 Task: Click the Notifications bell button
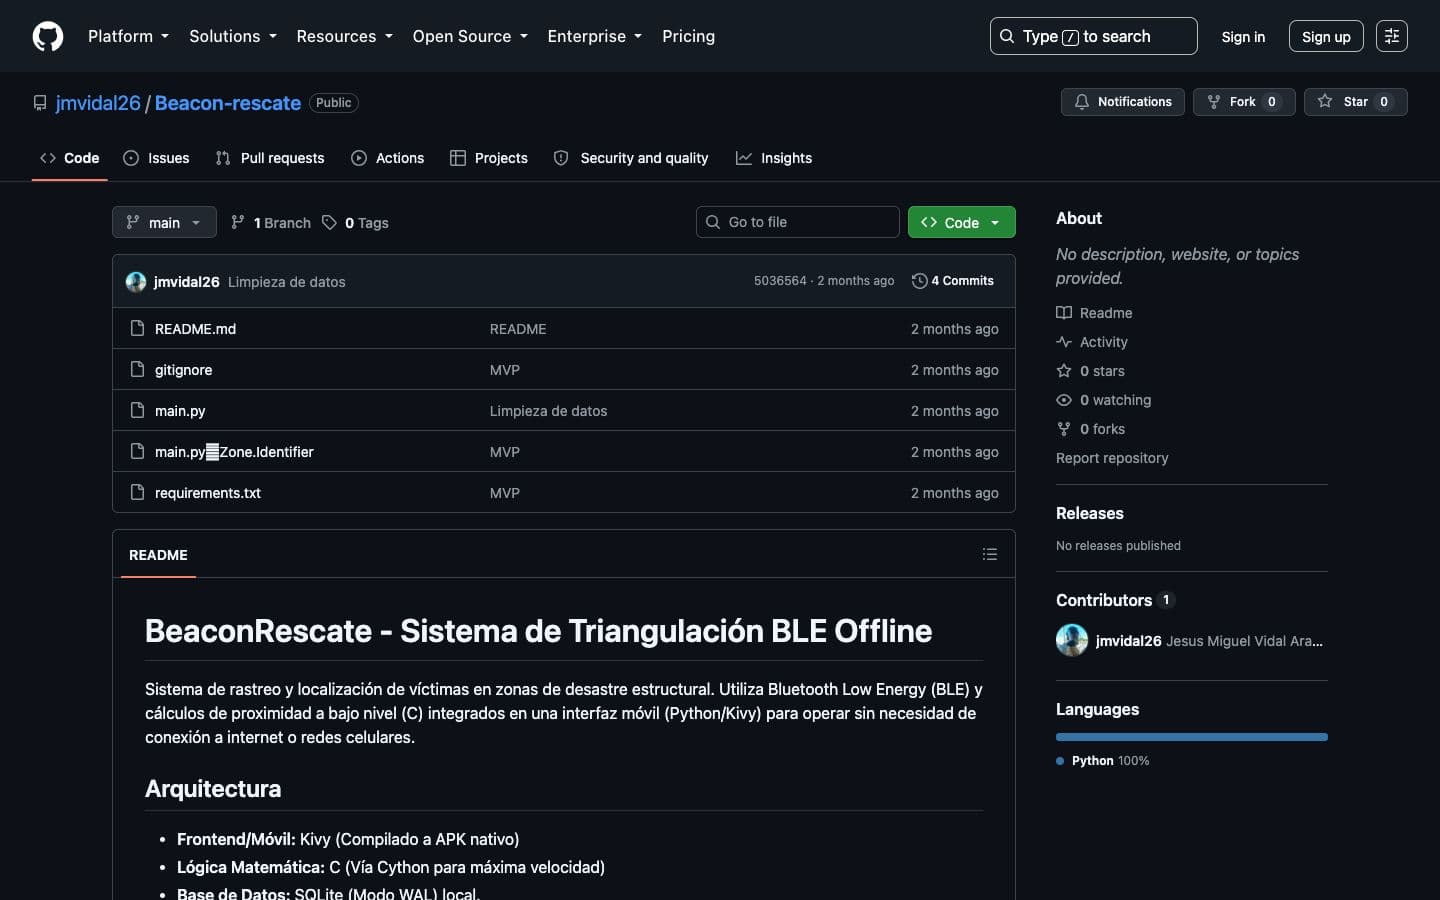pos(1122,102)
